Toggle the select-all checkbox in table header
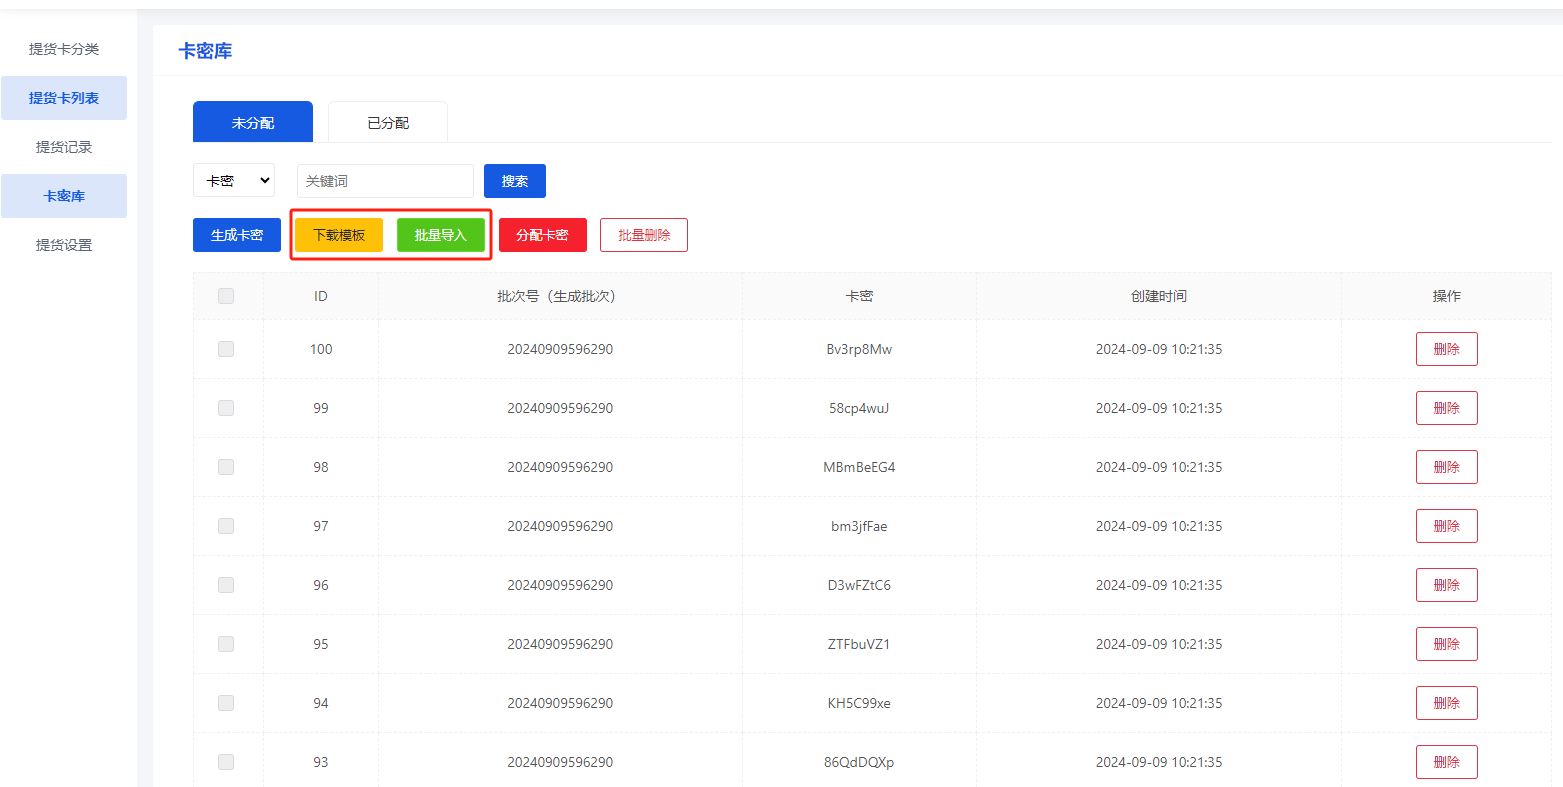Viewport: 1563px width, 787px height. [x=226, y=296]
